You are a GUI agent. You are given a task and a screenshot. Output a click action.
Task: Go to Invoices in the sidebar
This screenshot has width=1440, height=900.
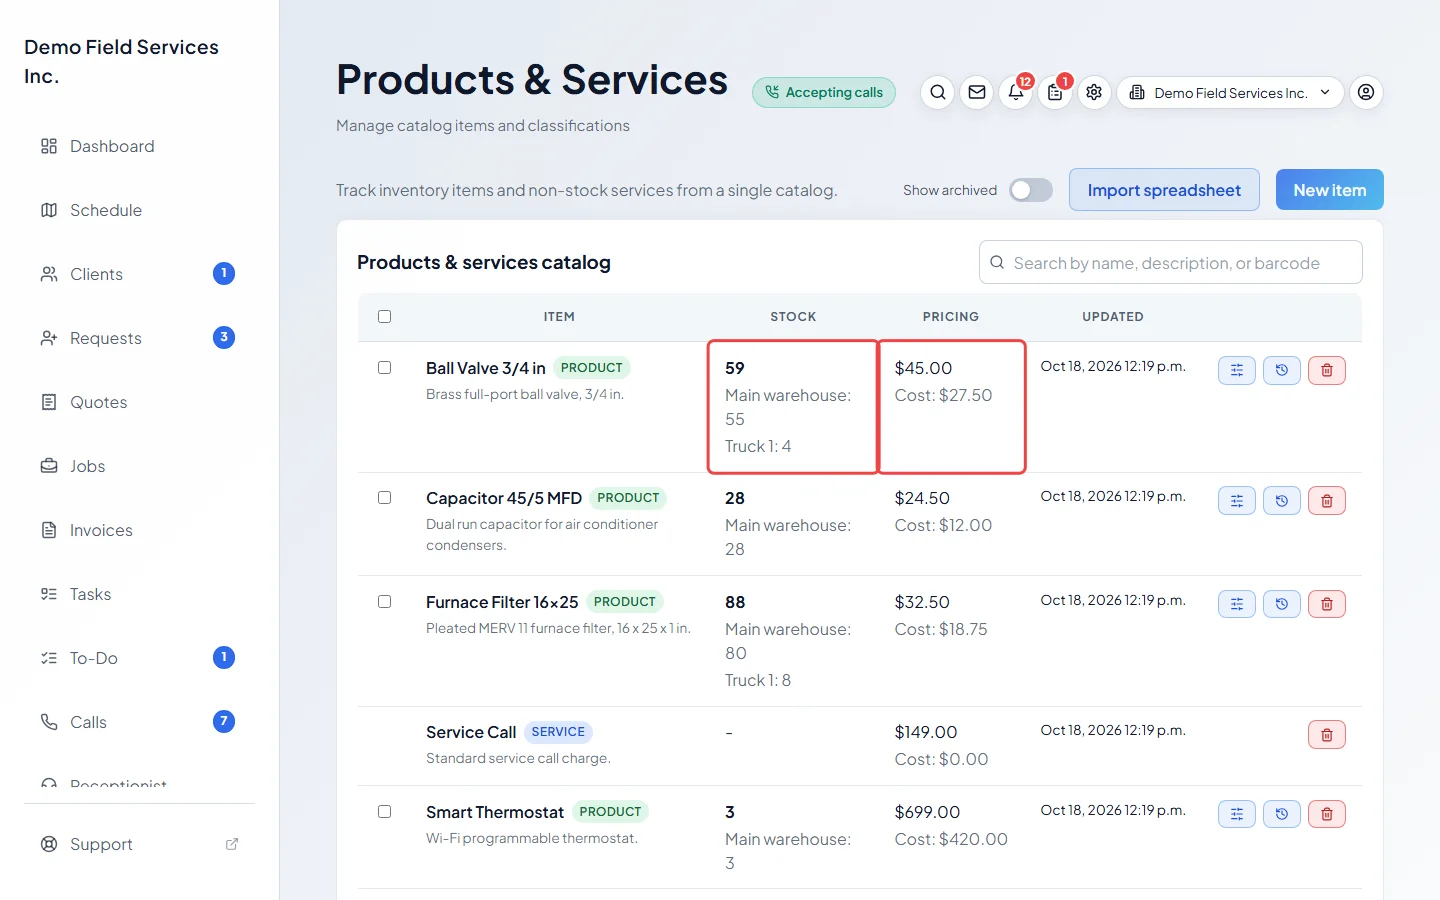[140, 530]
